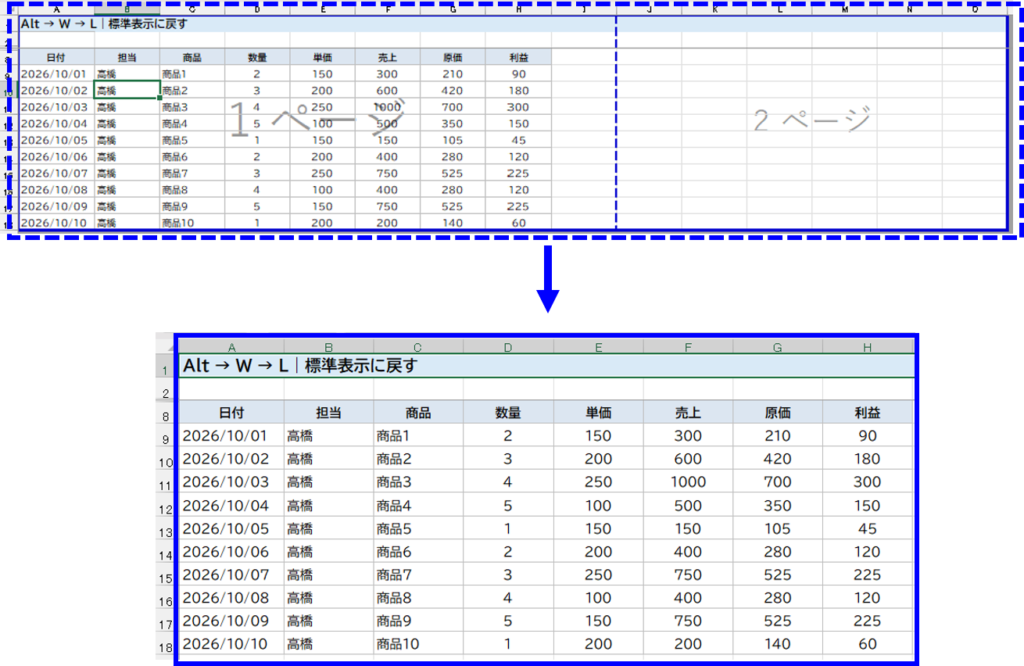Click the 日付 header in page break preview
1024x666 pixels.
click(56, 57)
